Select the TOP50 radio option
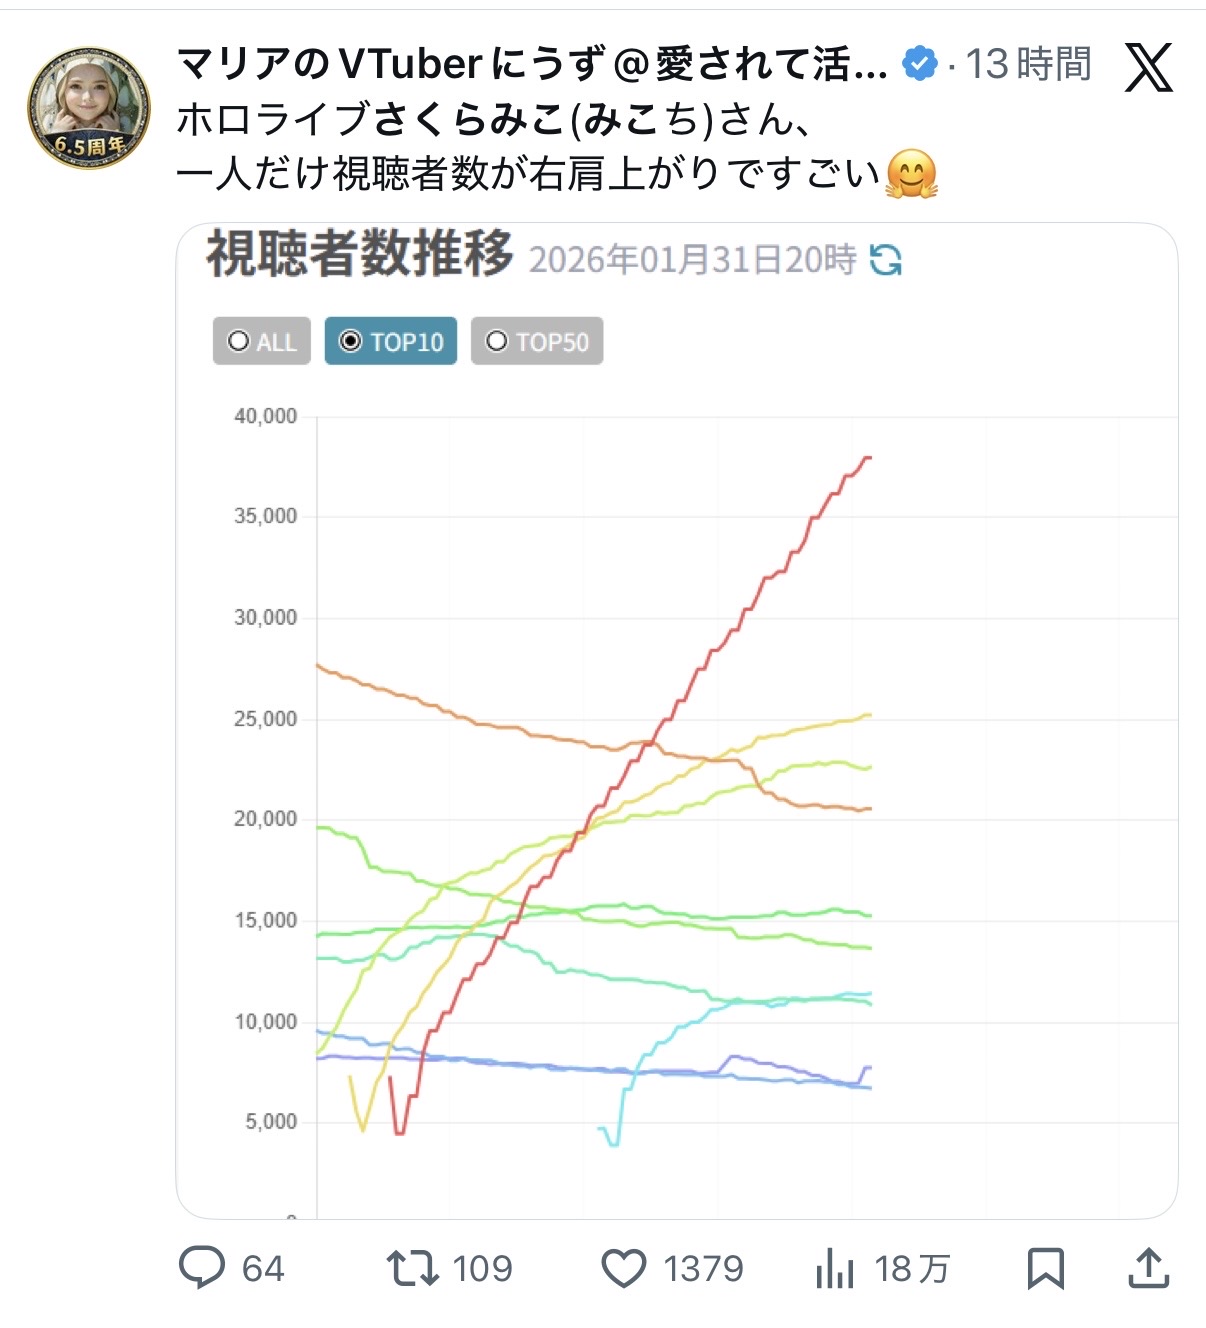The image size is (1206, 1328). pos(537,341)
